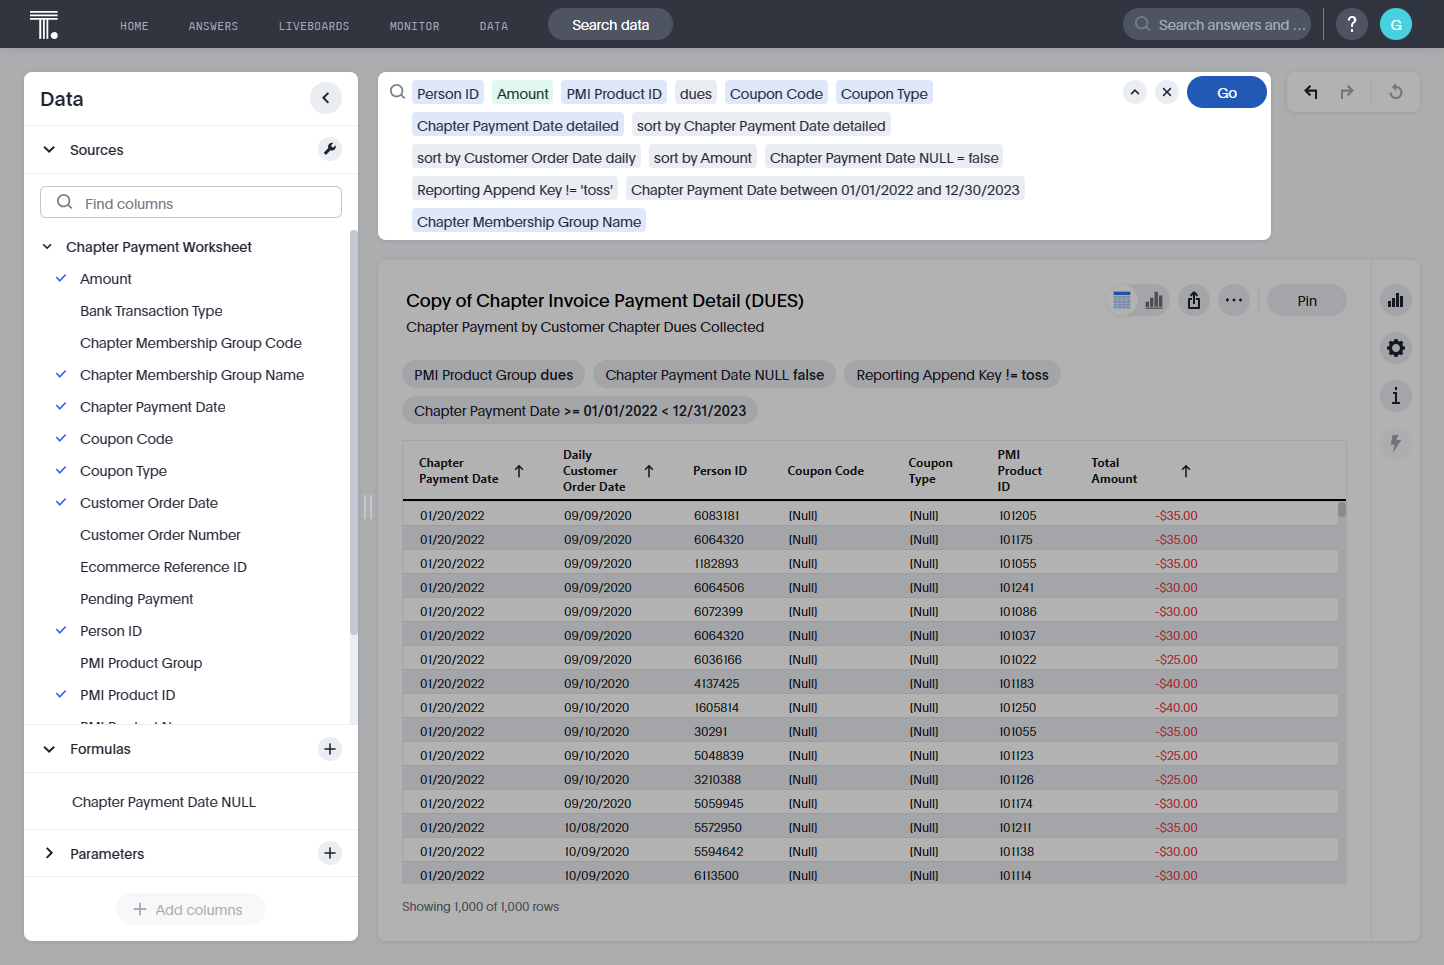Click the undo arrow icon
The width and height of the screenshot is (1444, 965).
click(x=1311, y=92)
